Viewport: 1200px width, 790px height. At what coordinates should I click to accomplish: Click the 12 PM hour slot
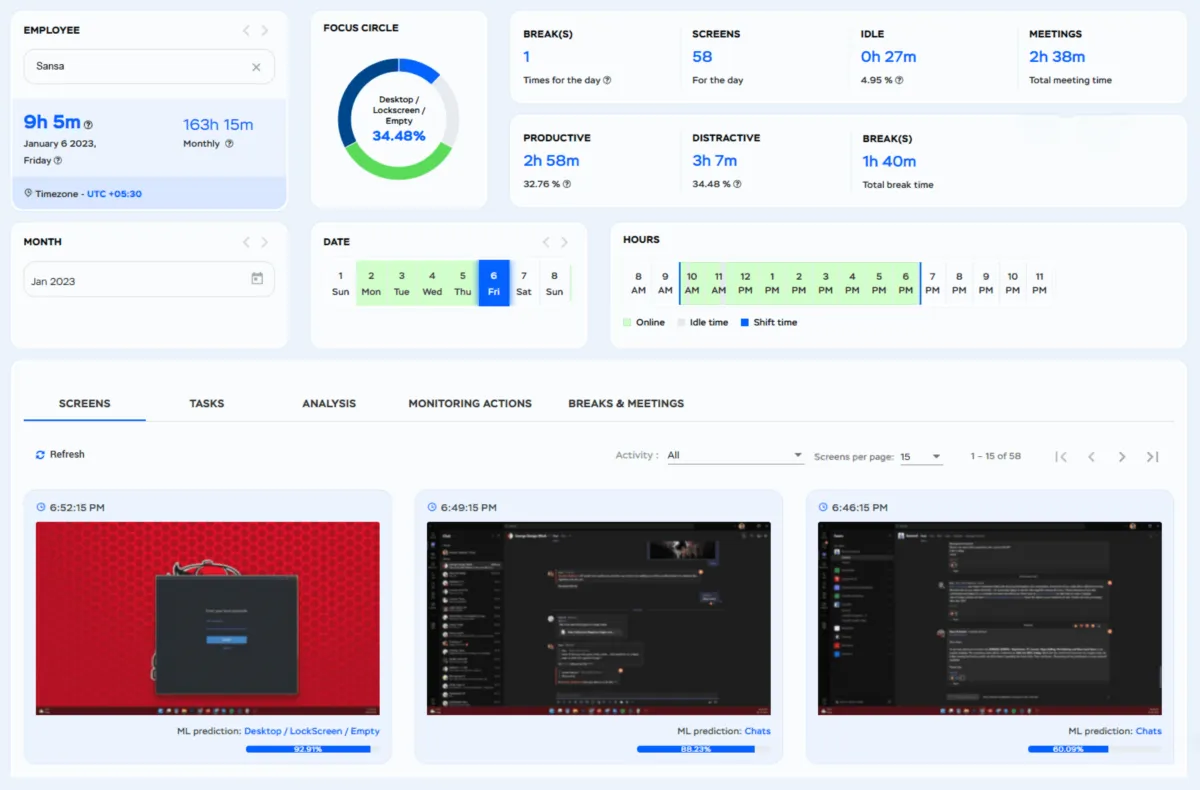click(745, 283)
